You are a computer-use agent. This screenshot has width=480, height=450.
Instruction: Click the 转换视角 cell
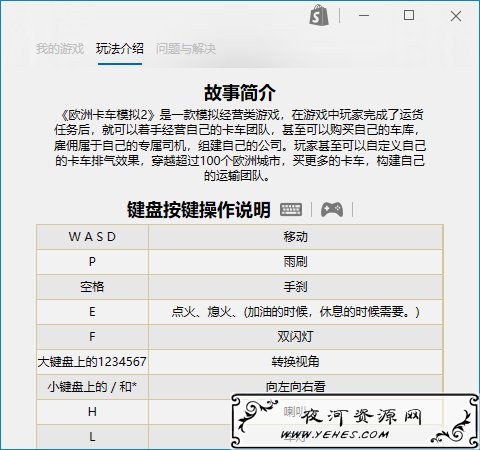[295, 362]
